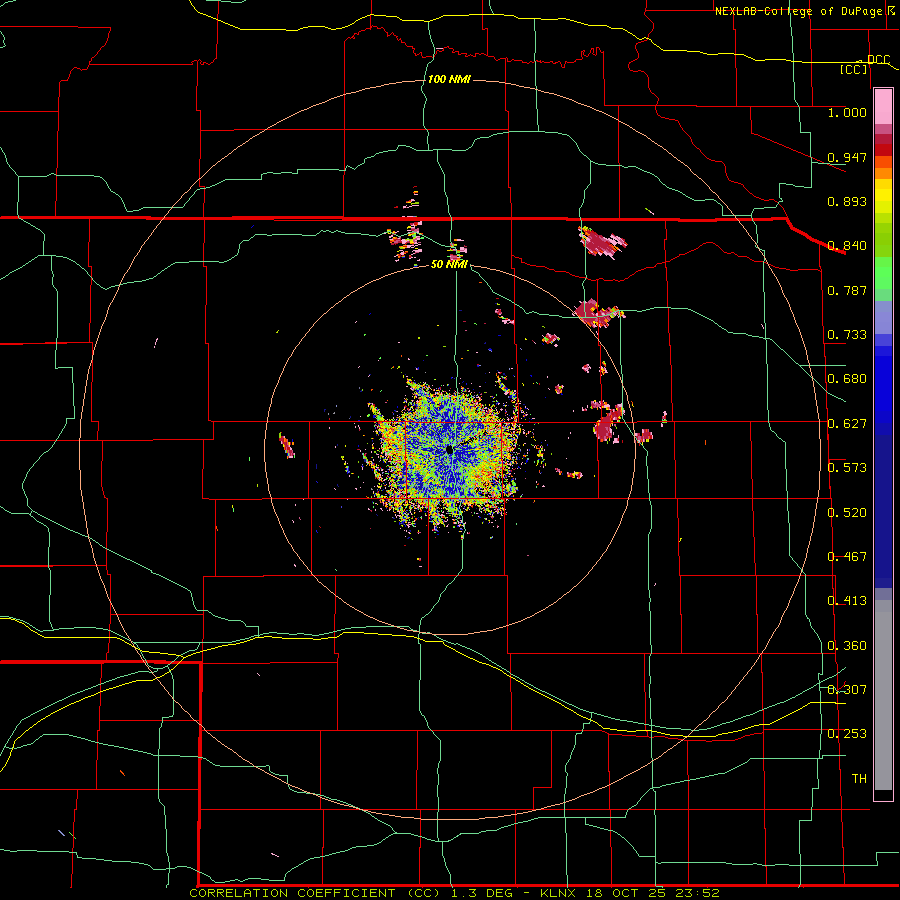This screenshot has width=900, height=900.
Task: Select the 100 NMI range ring label
Action: [x=449, y=79]
